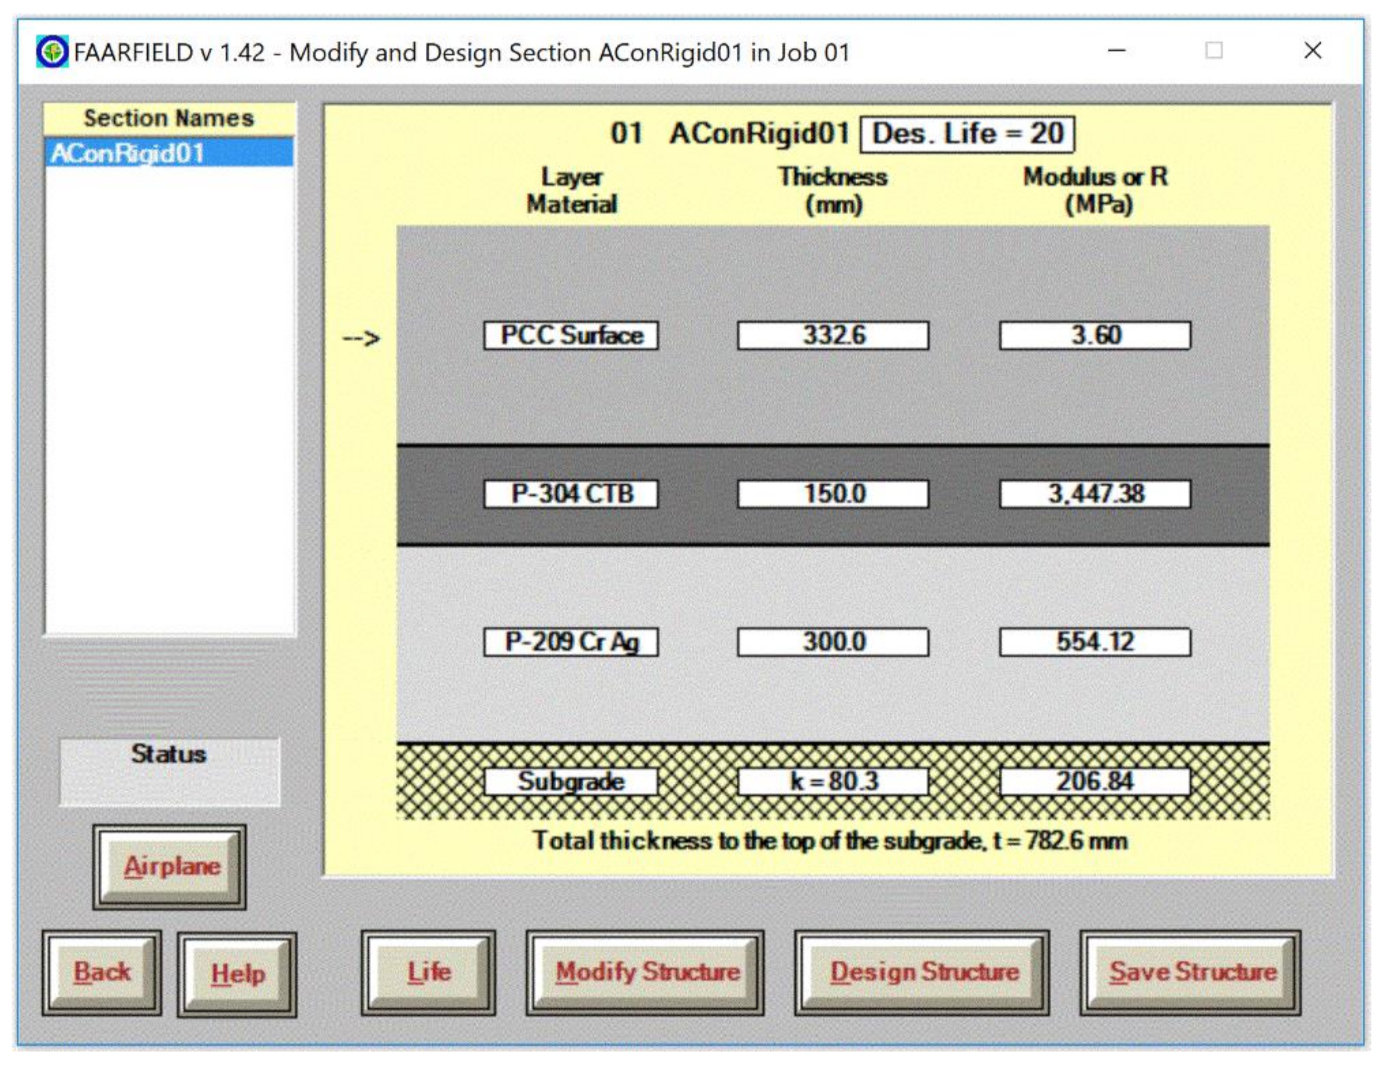Click the Layer Material column header

(571, 190)
